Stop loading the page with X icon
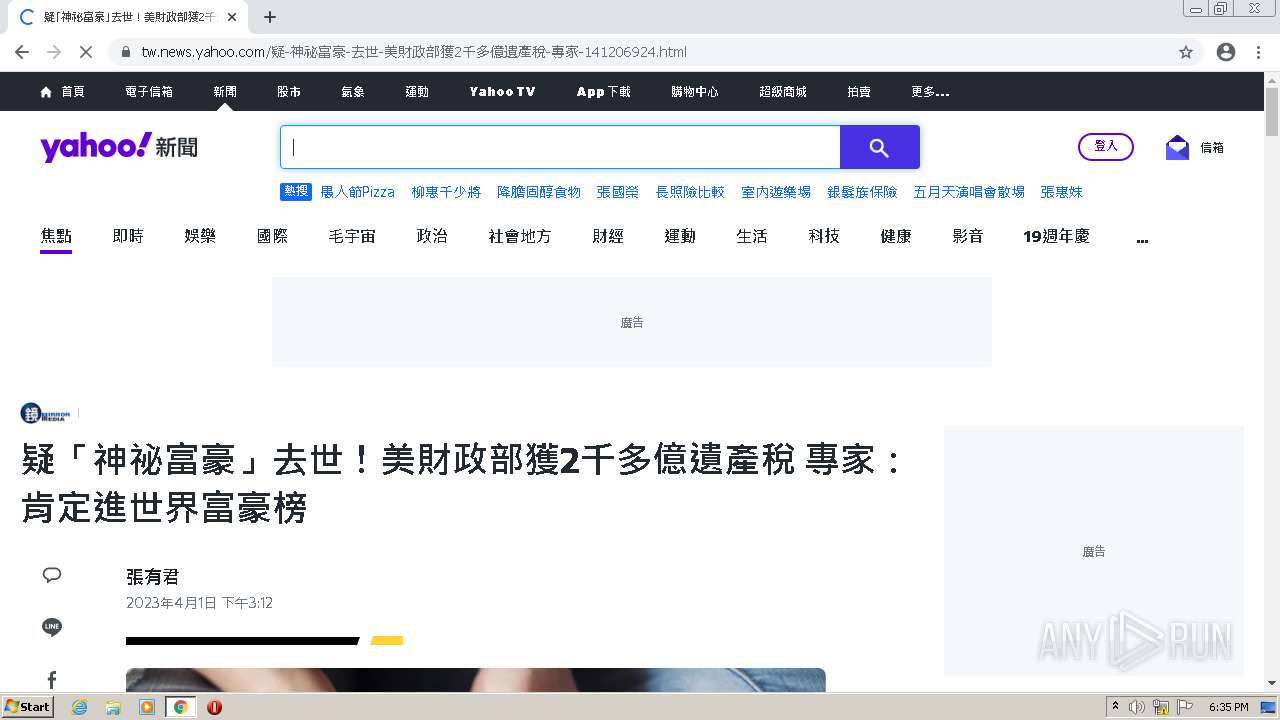Screen dimensions: 1280x720 click(86, 52)
